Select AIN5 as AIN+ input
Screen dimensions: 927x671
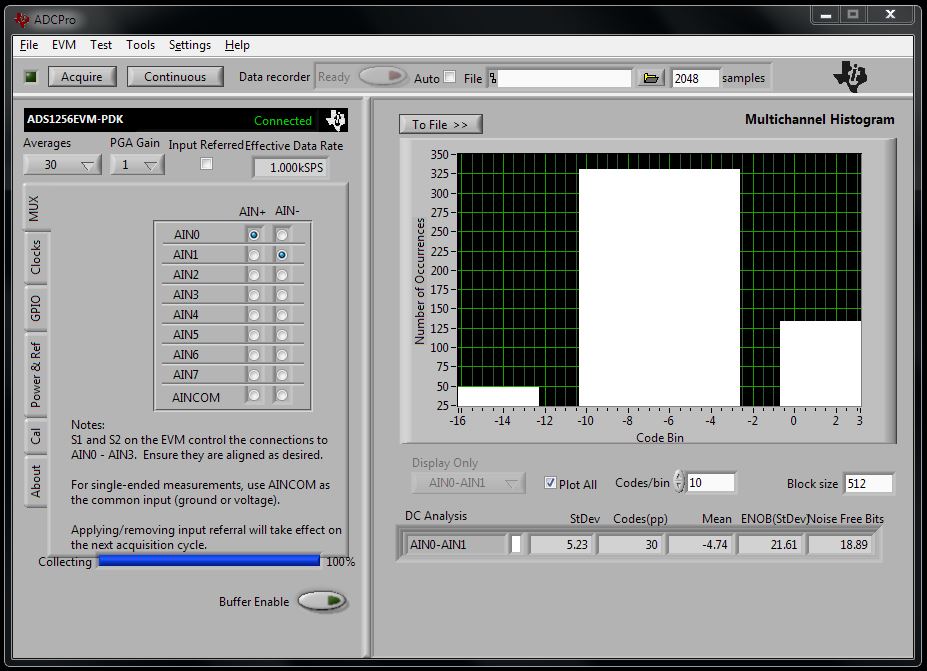(254, 335)
